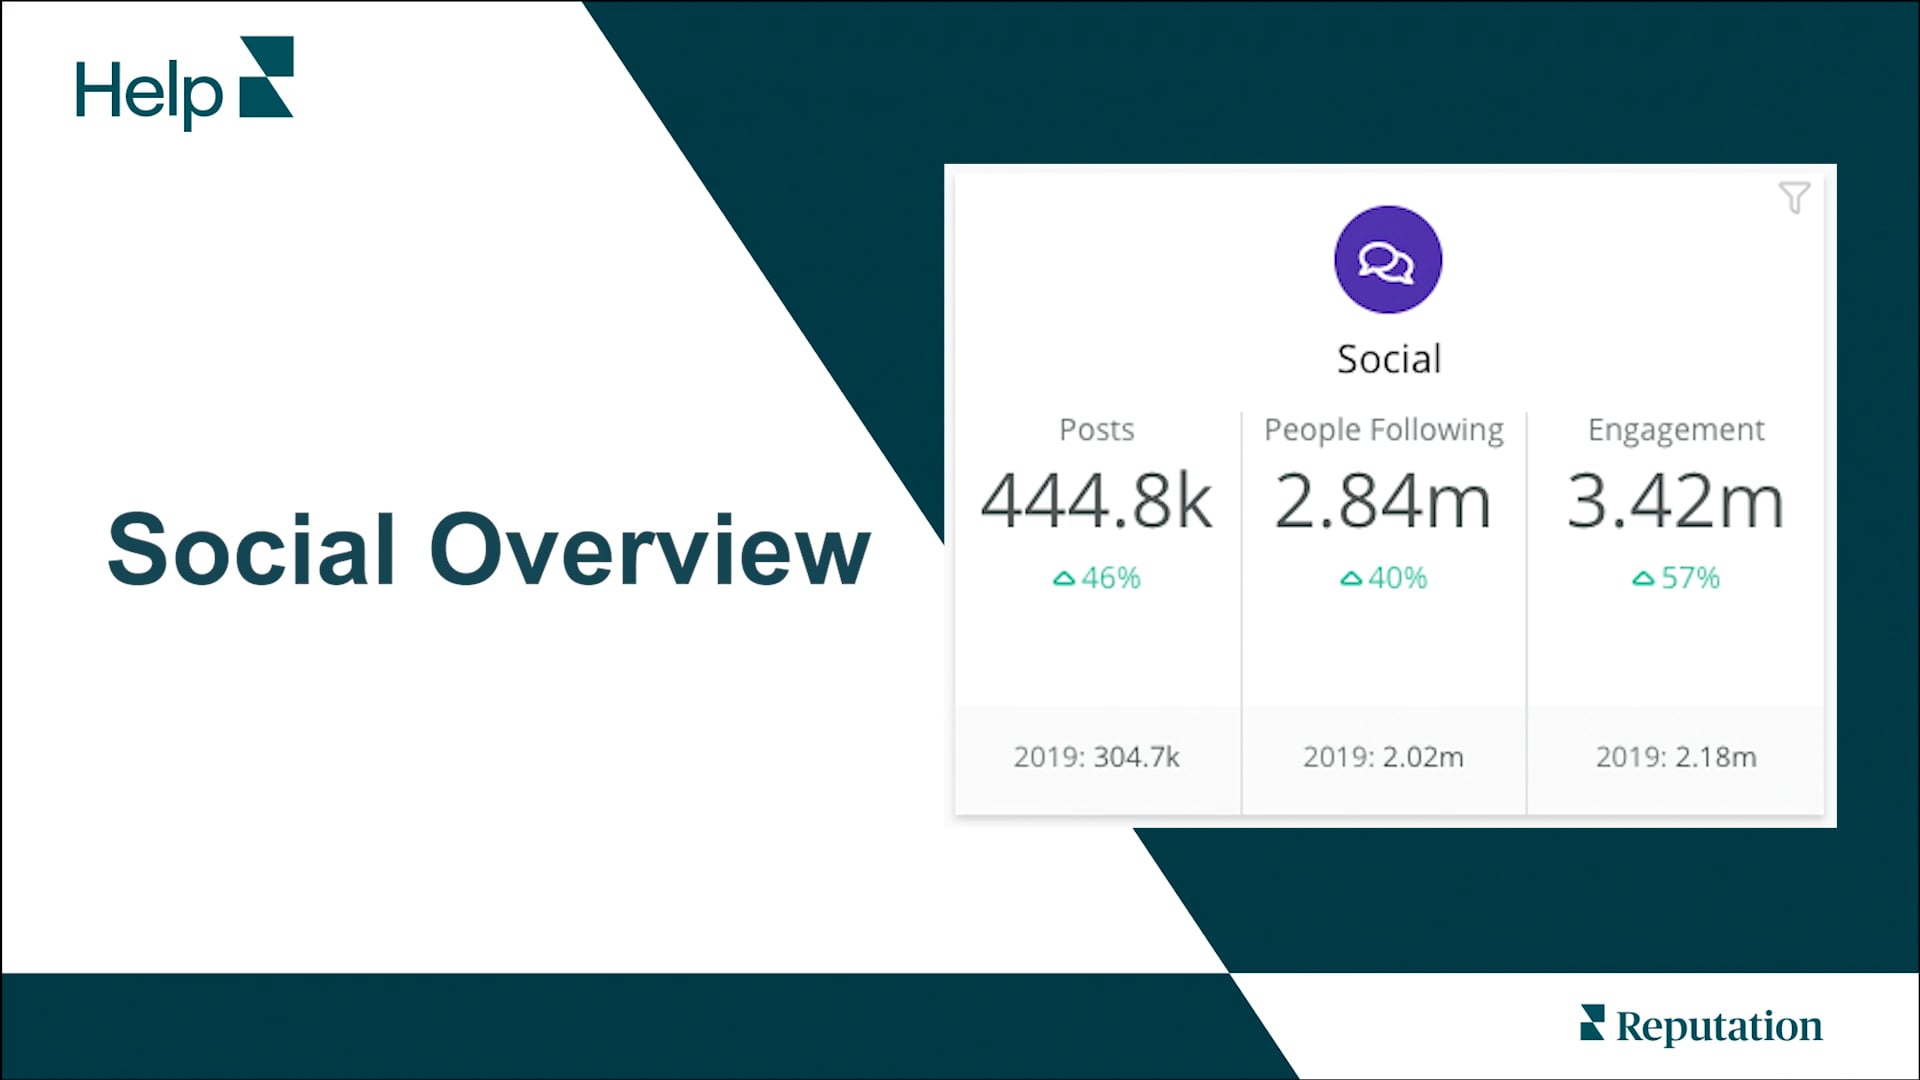Click the 444.8k posts value

(1097, 501)
